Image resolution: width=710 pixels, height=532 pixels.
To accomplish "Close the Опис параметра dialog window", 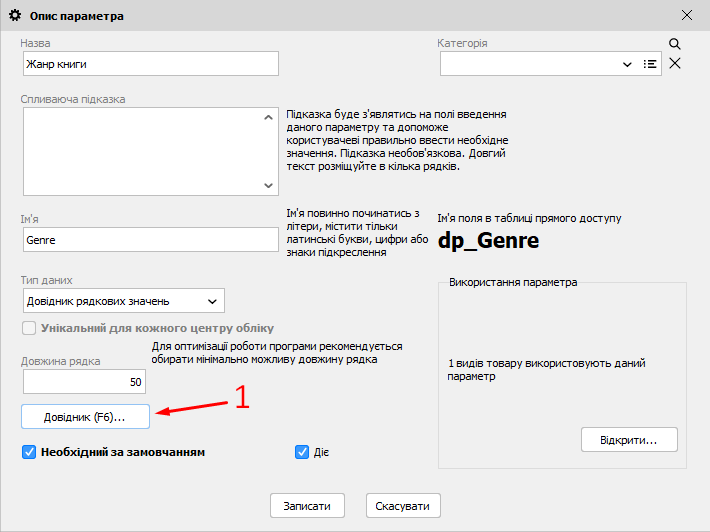I will pyautogui.click(x=687, y=16).
